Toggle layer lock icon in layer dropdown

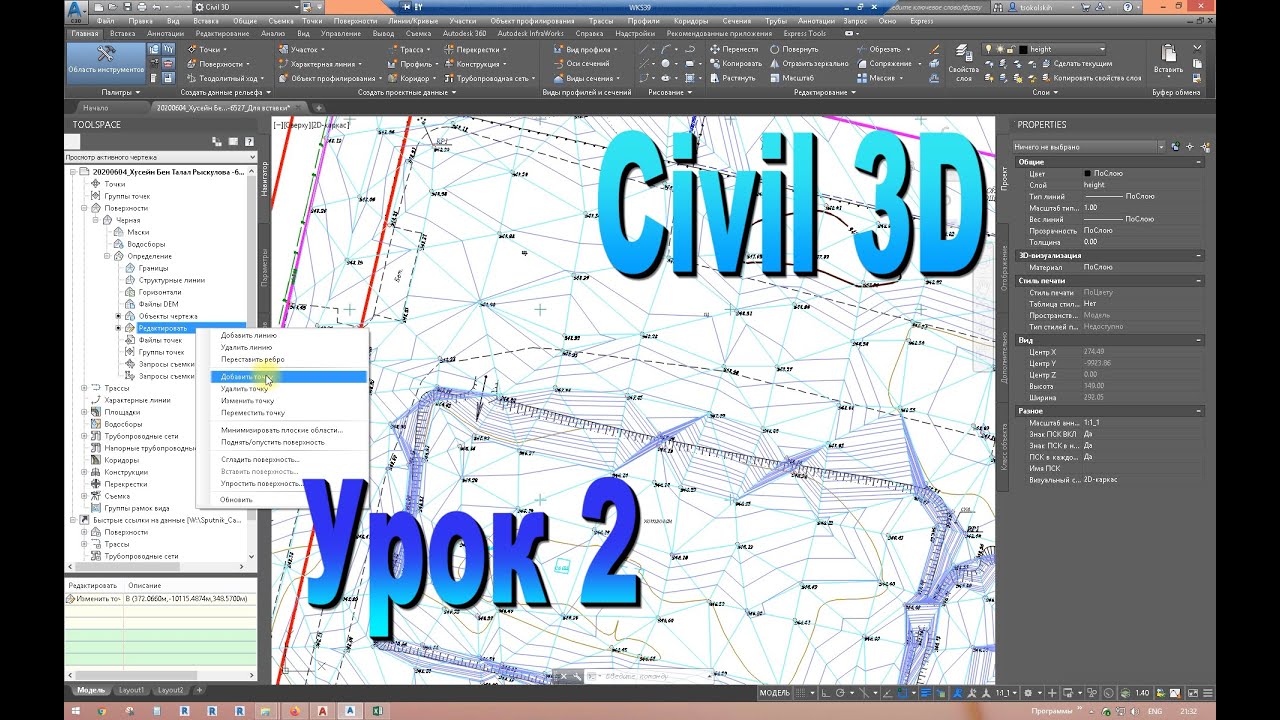1009,49
